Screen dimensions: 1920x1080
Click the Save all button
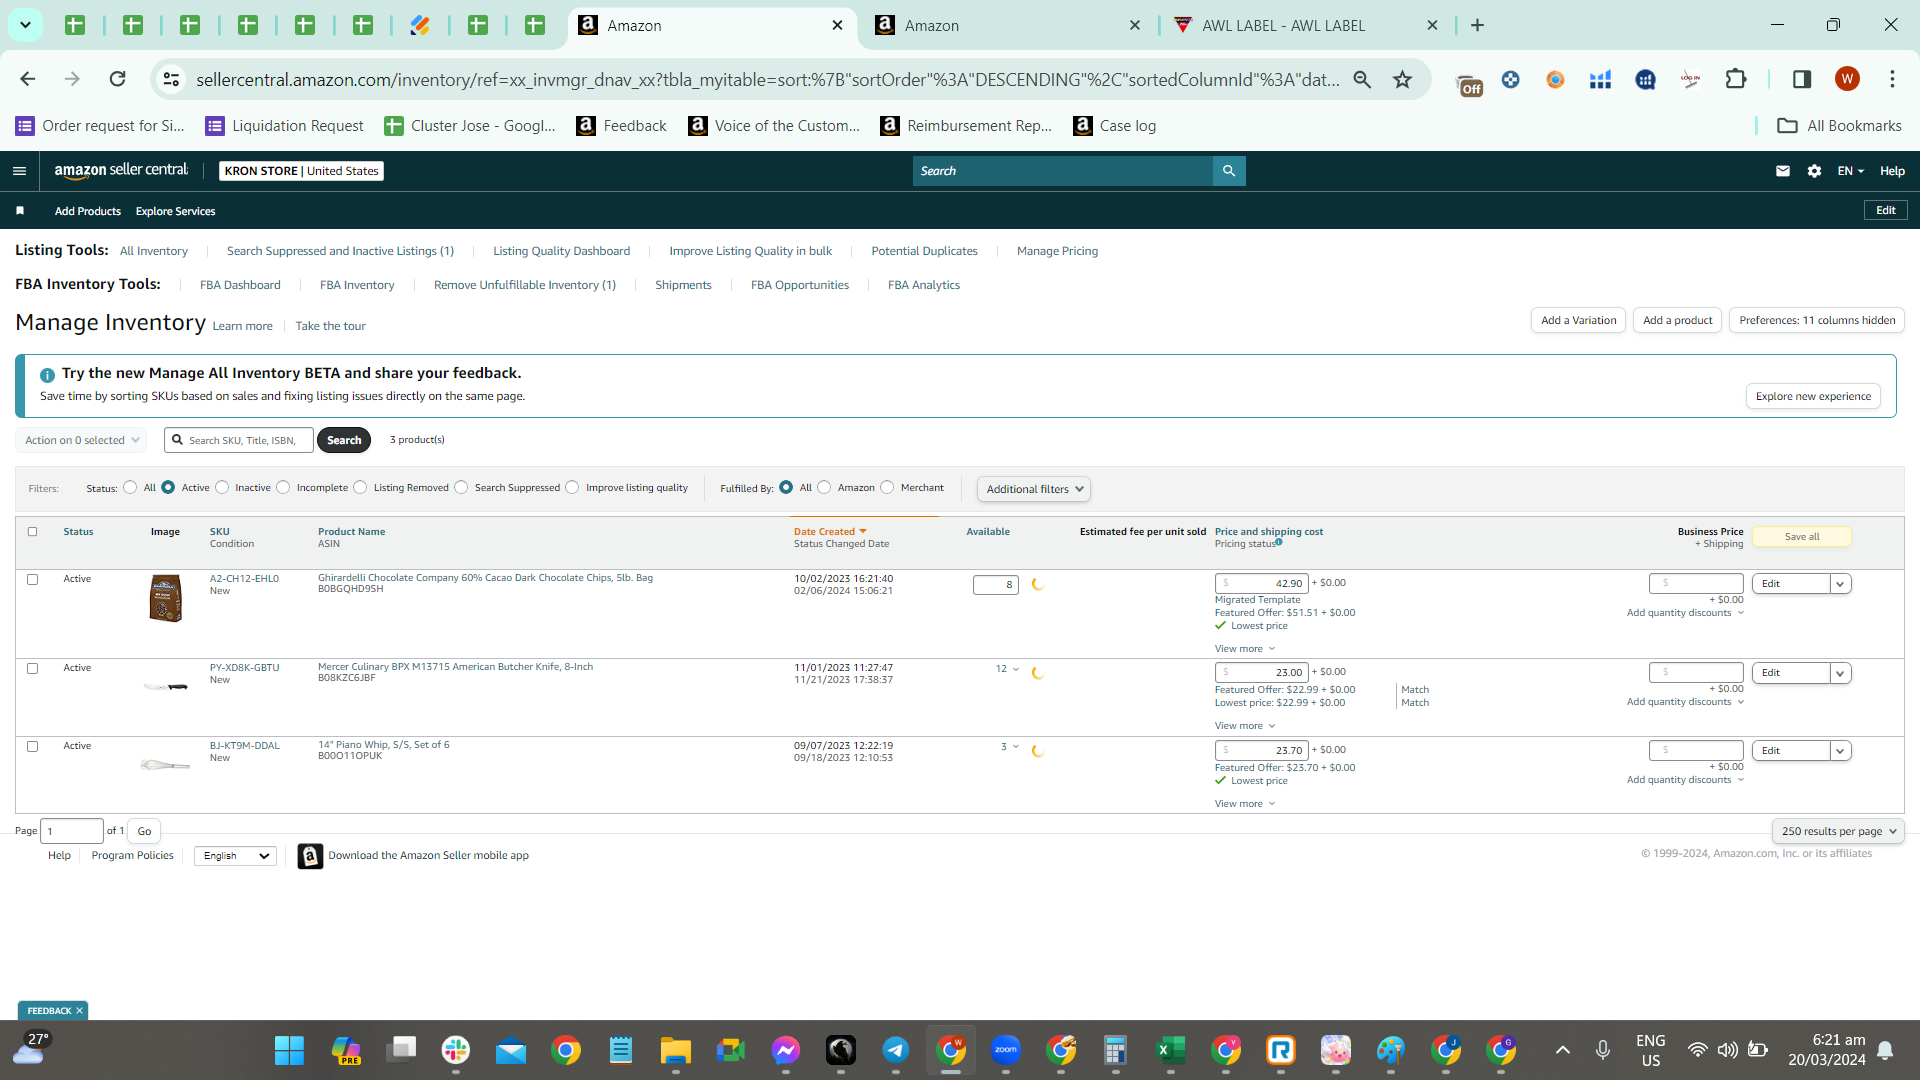pos(1802,537)
